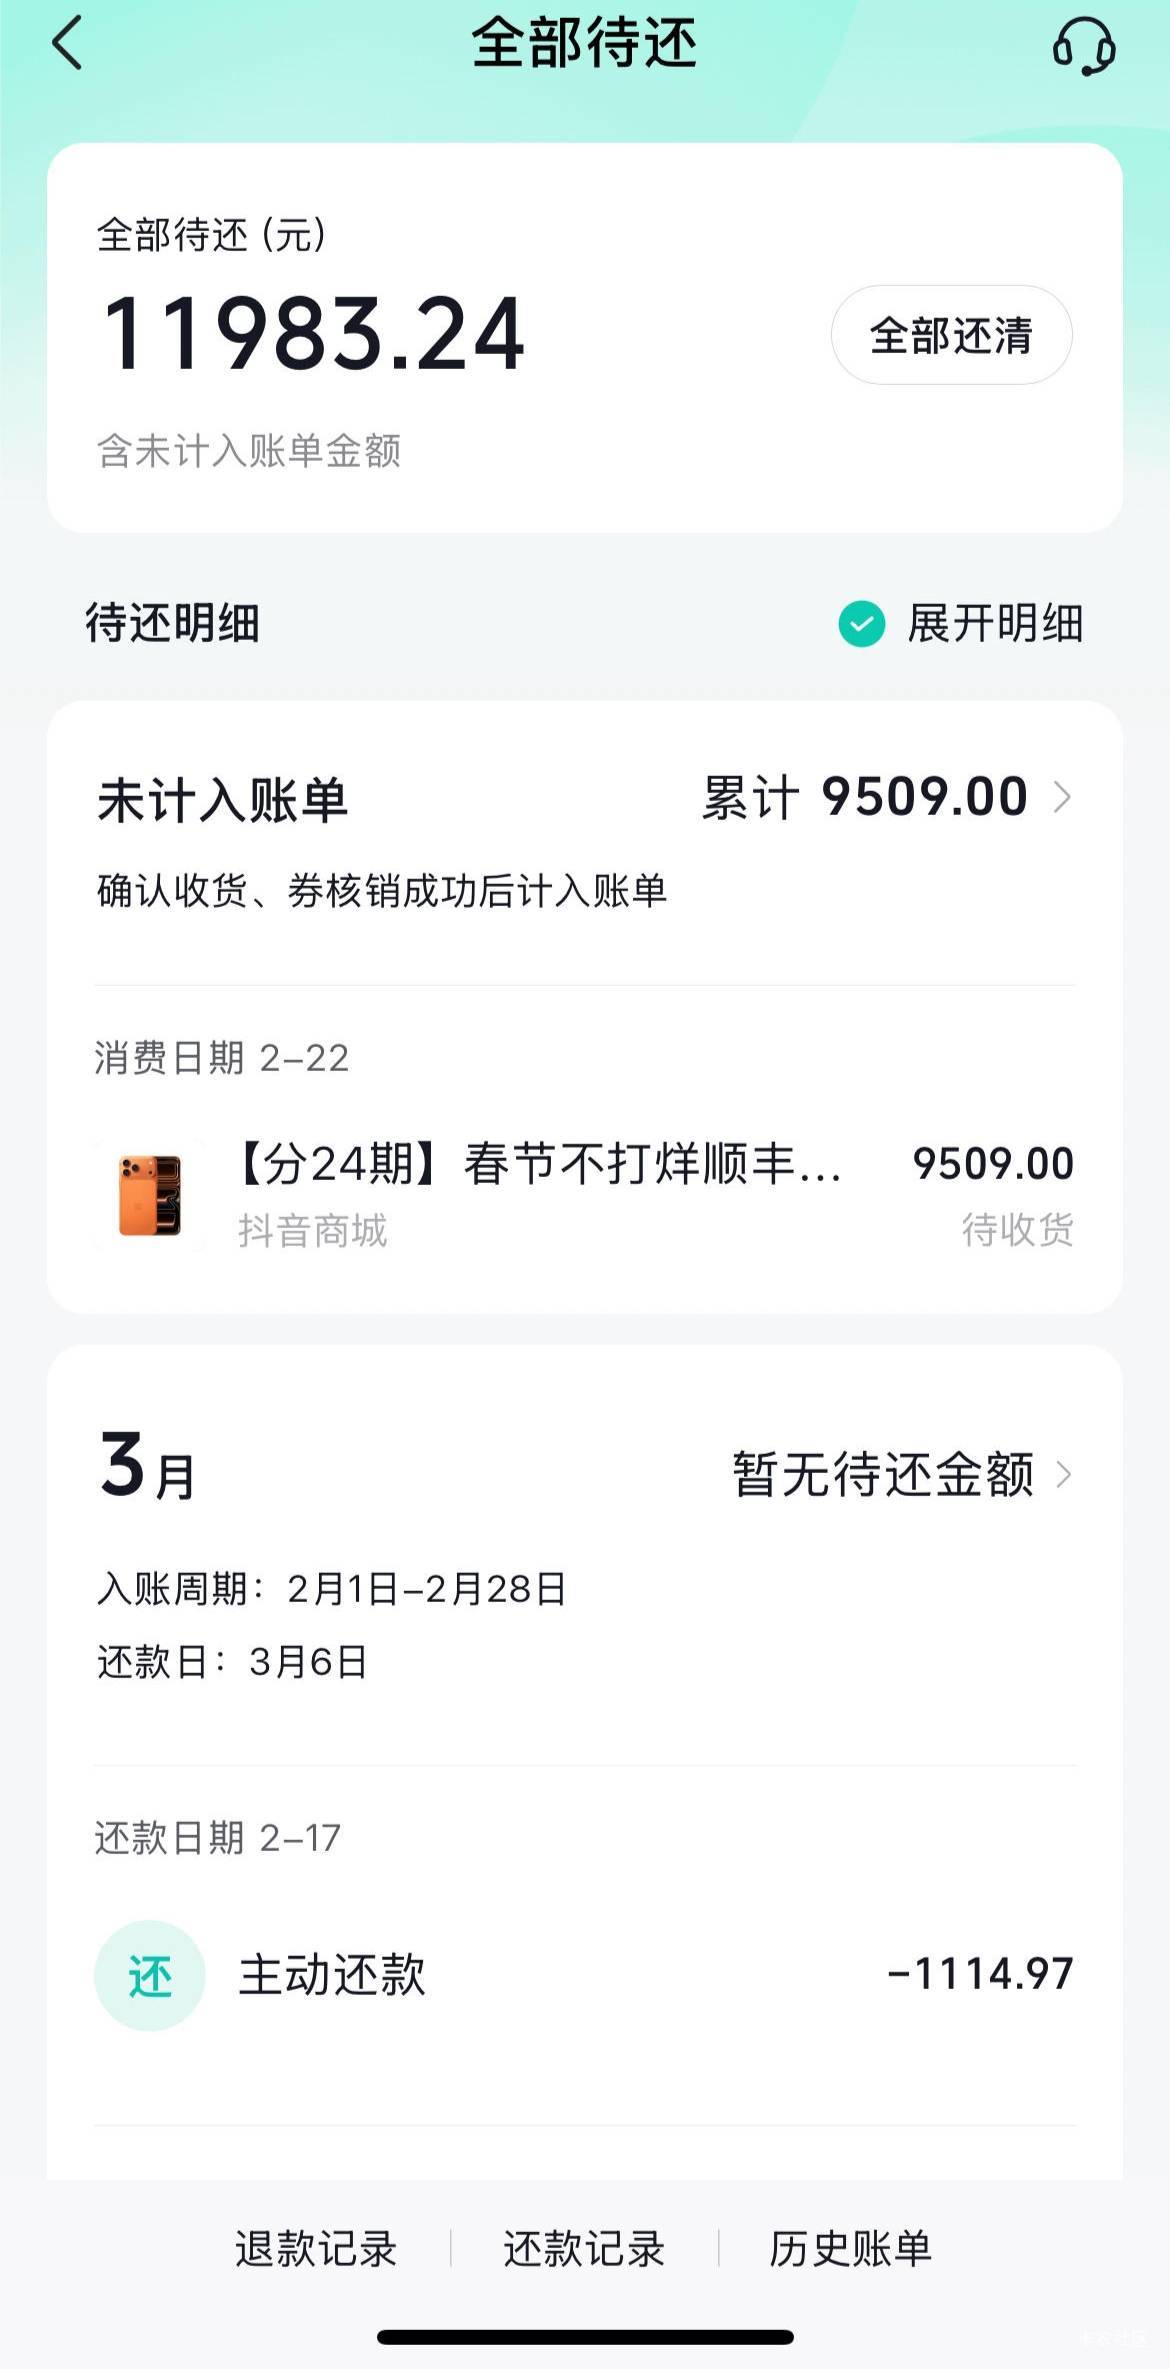1170x2369 pixels.
Task: Open customer service headset icon
Action: point(1083,46)
